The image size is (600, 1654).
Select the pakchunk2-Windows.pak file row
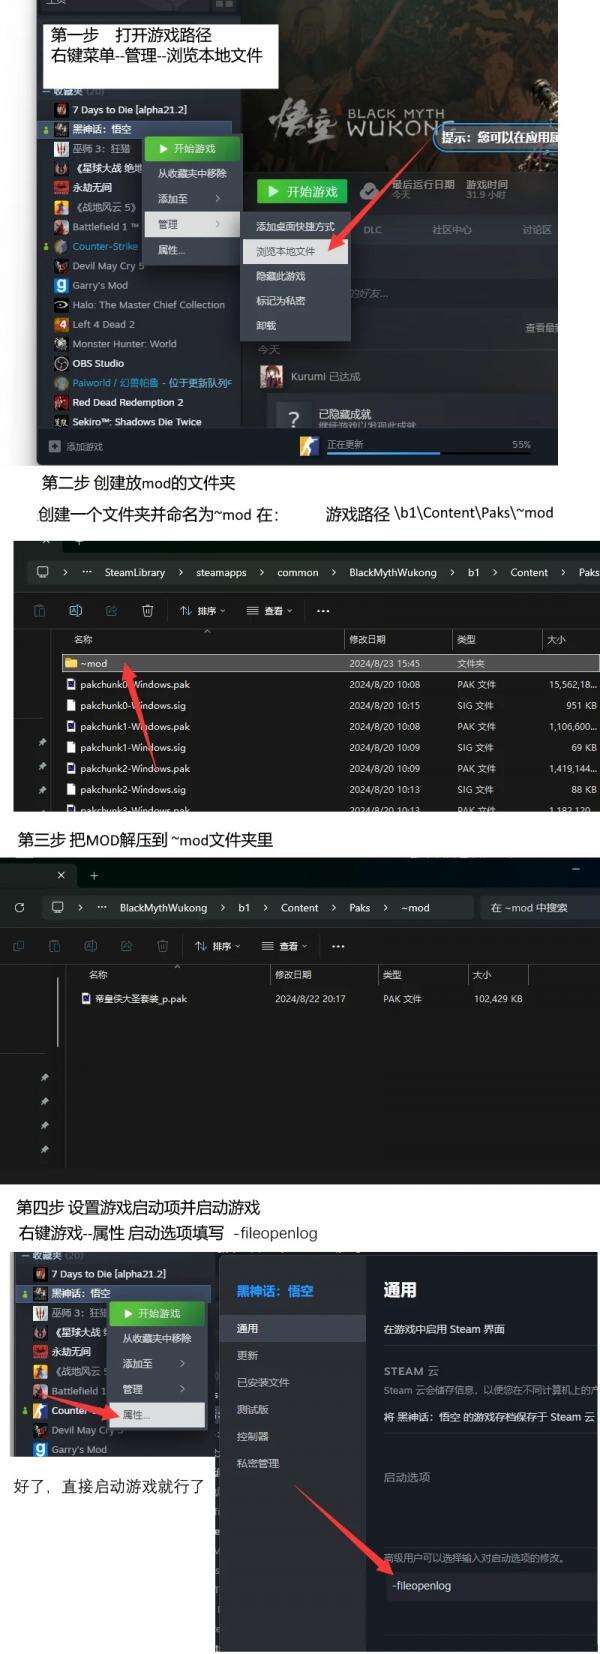(x=330, y=768)
